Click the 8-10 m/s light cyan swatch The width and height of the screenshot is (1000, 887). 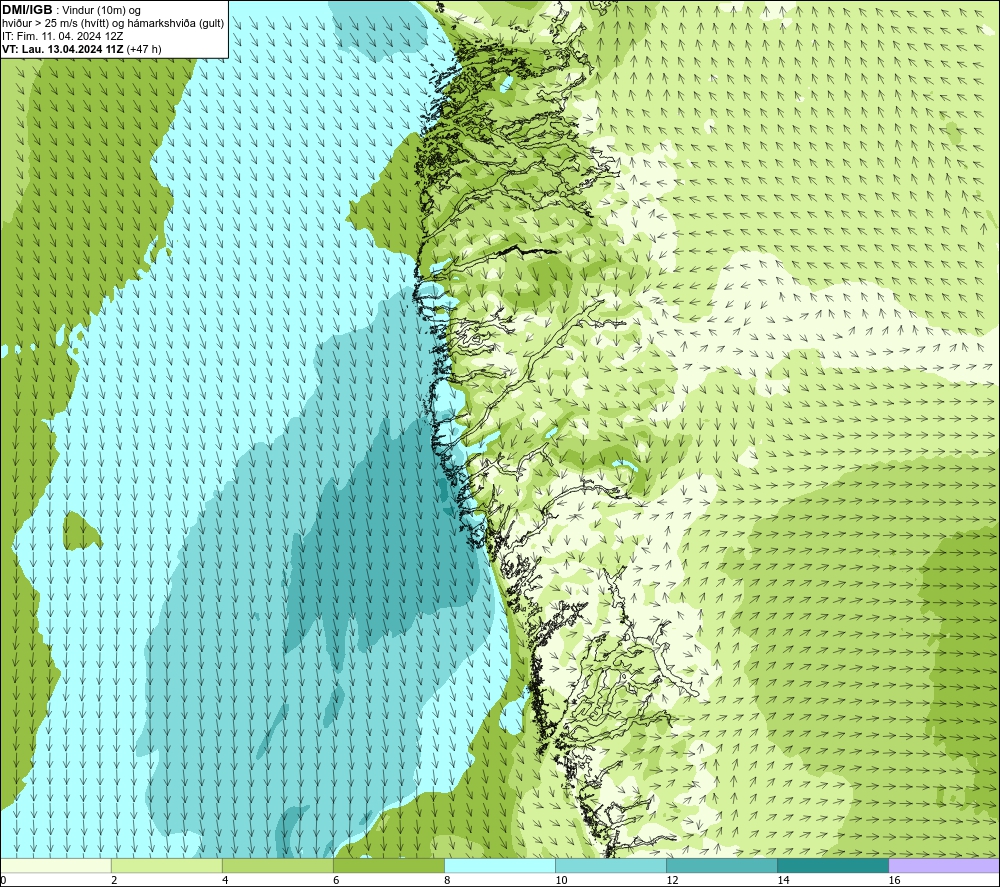[x=499, y=865]
